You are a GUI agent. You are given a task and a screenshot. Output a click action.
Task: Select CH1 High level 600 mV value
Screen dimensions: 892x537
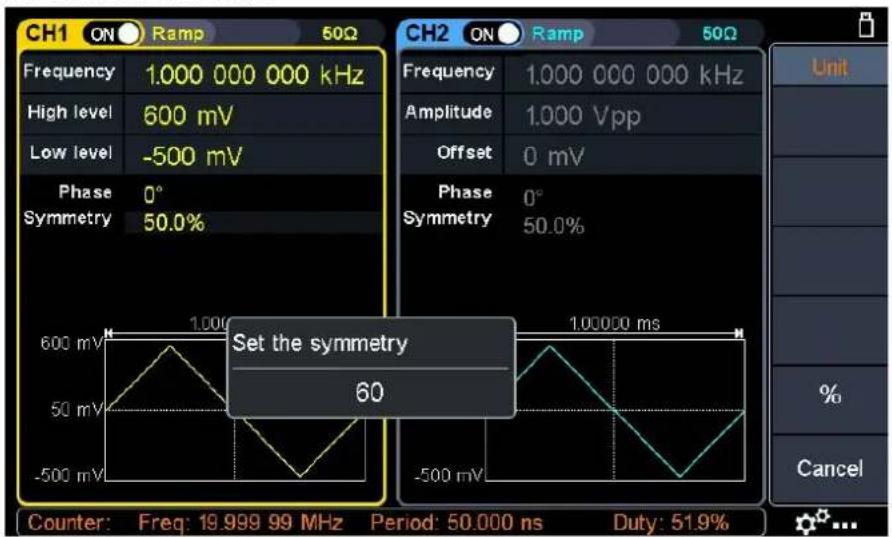(188, 116)
